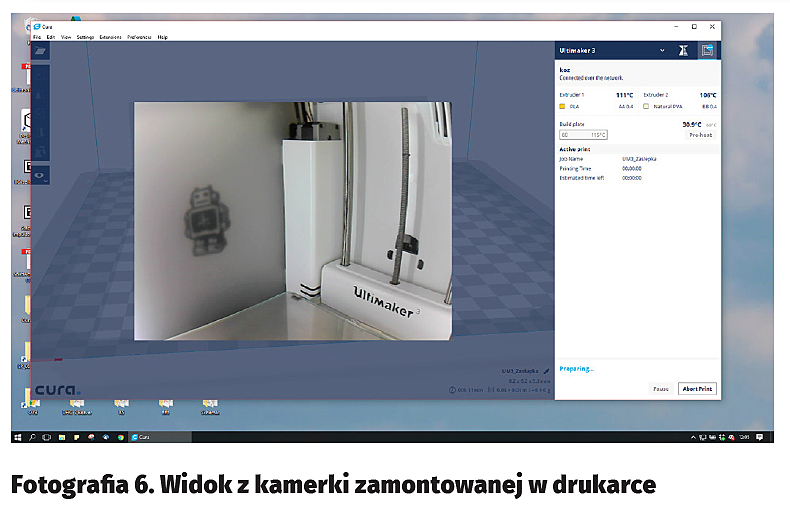Screen dimensions: 790x506
Task: Click the pencil icon to rename job
Action: 545,369
